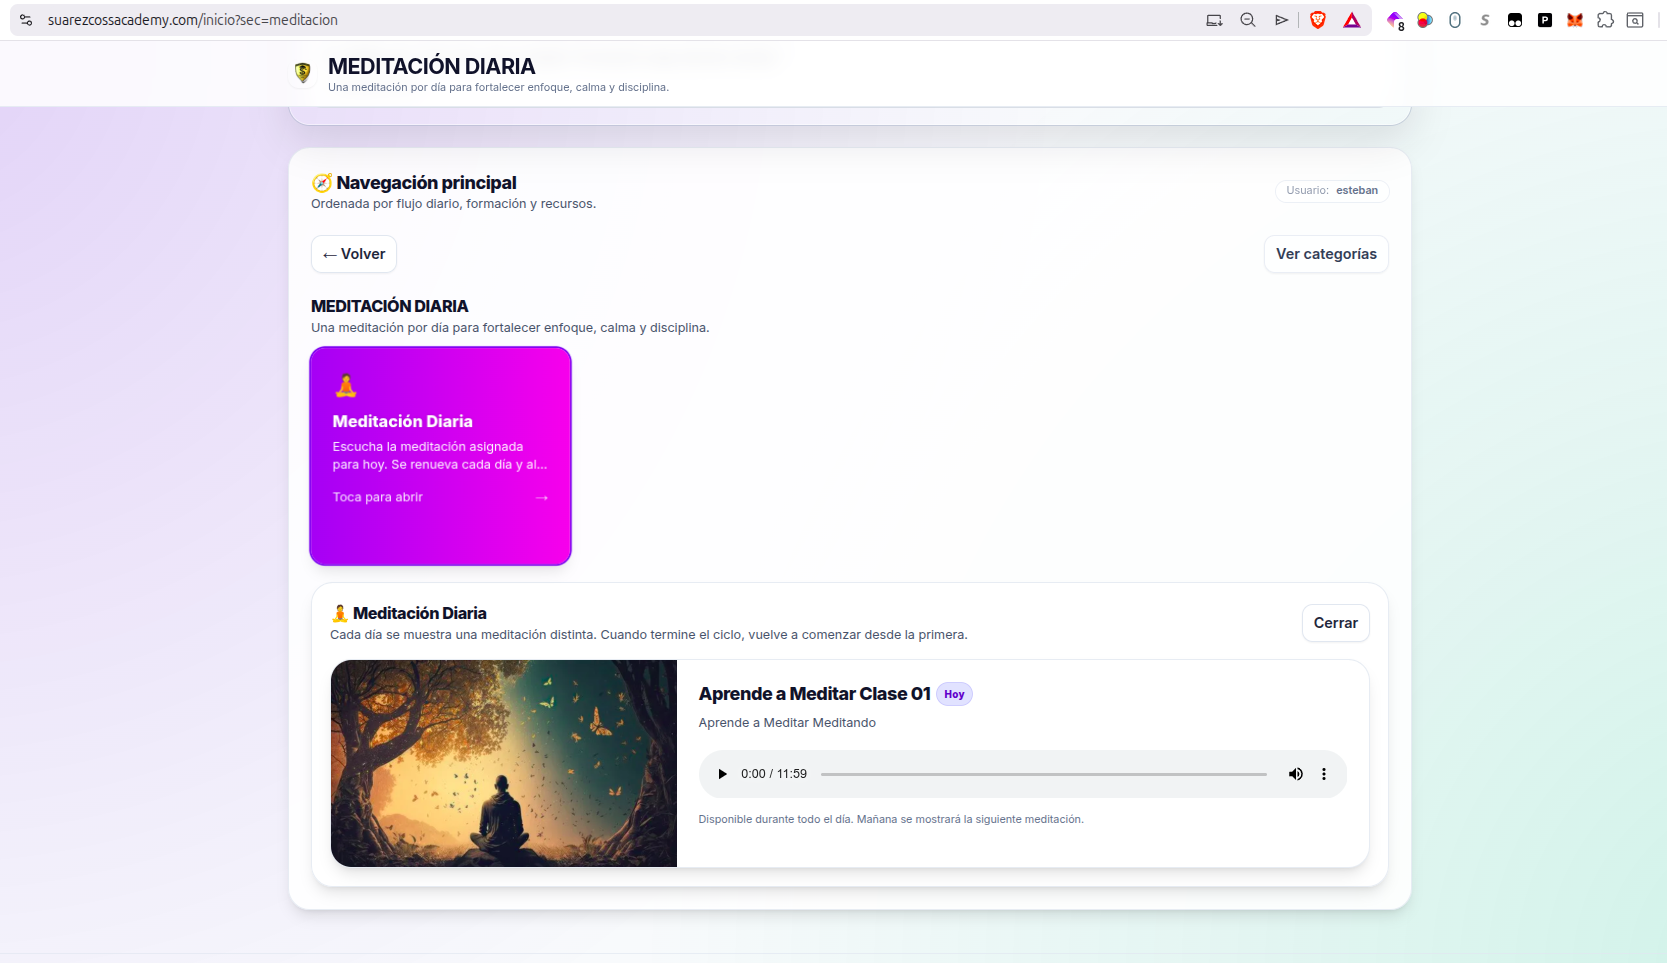Screen dimensions: 1667x963
Task: Click the zoom magnifier icon in address bar
Action: click(x=1248, y=20)
